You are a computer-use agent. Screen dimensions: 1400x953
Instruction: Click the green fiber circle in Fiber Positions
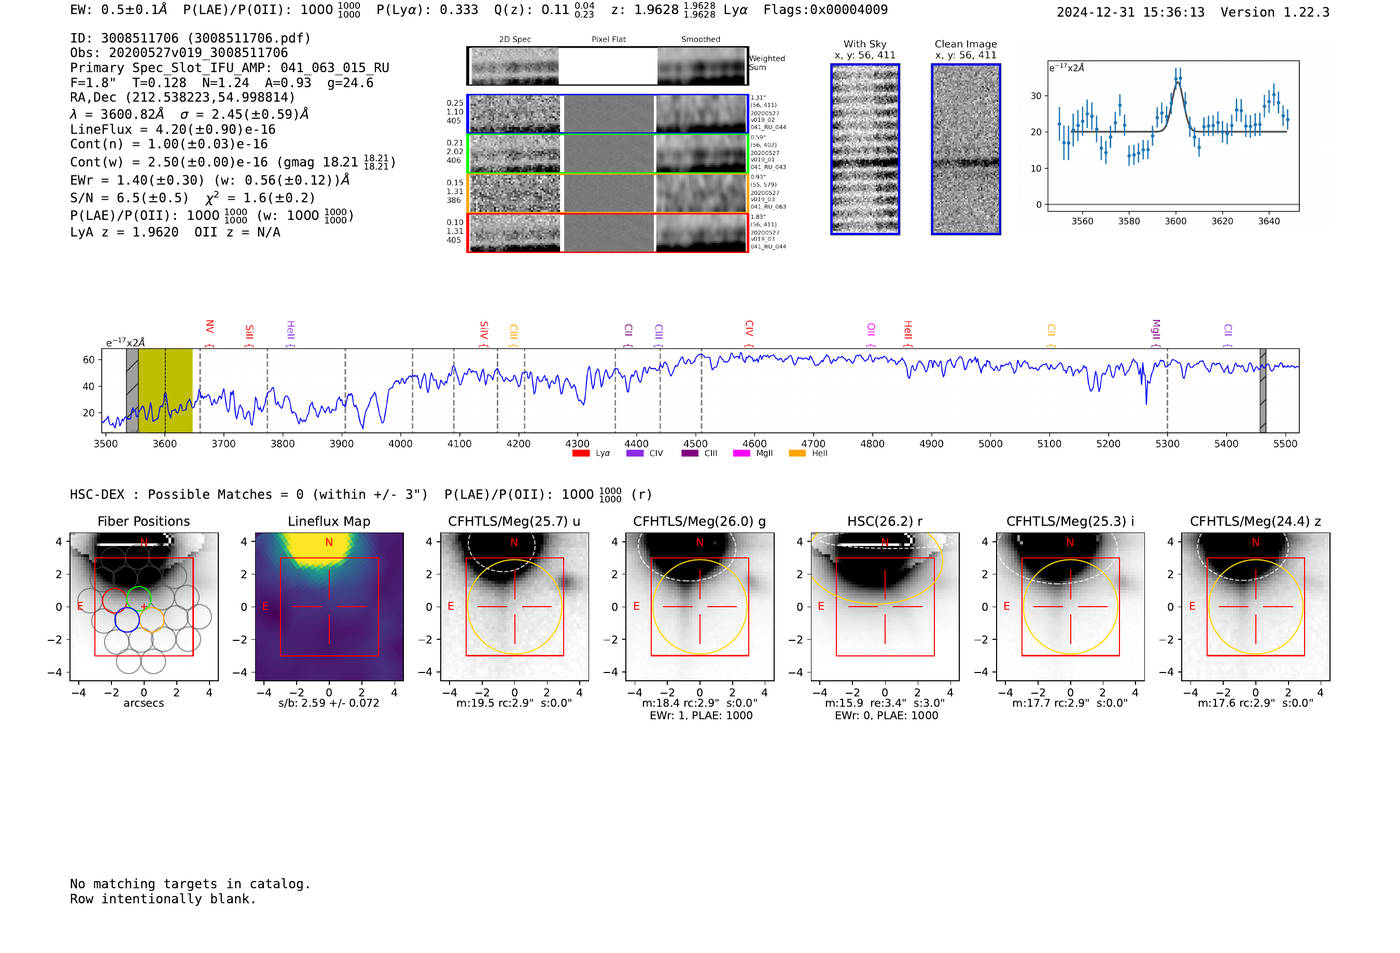point(138,599)
